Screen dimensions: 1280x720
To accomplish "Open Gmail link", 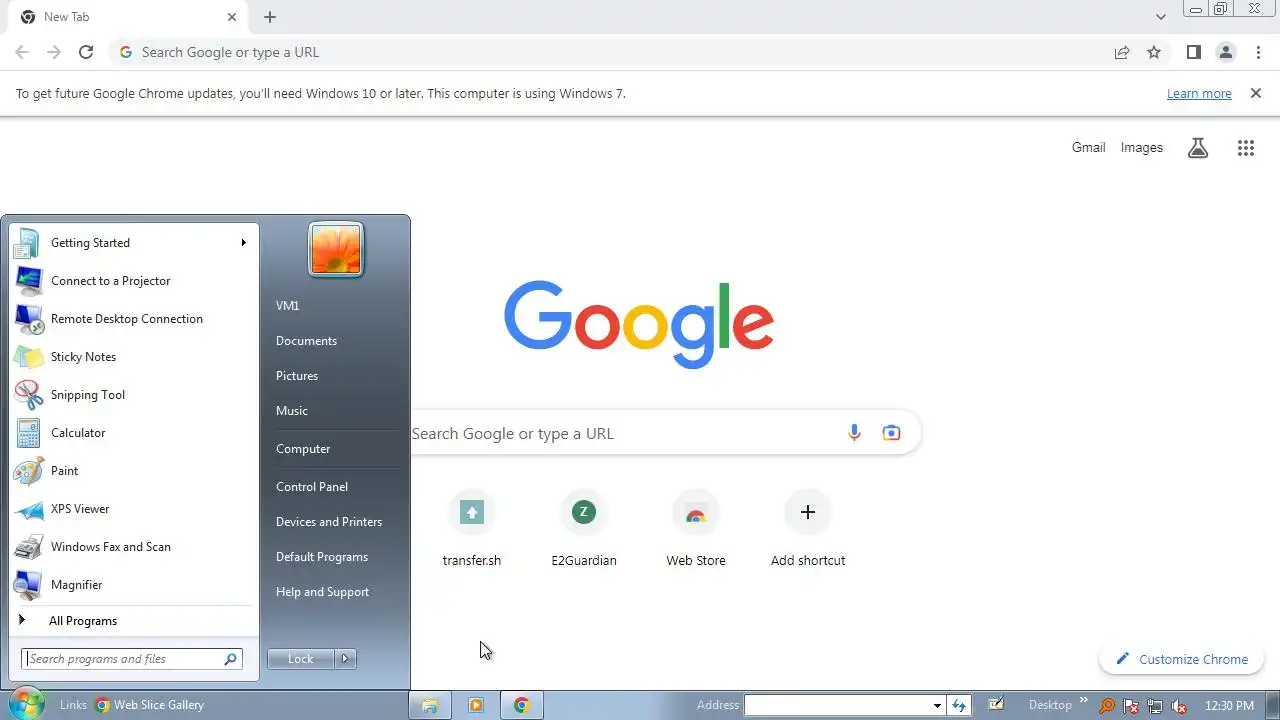I will coord(1088,148).
